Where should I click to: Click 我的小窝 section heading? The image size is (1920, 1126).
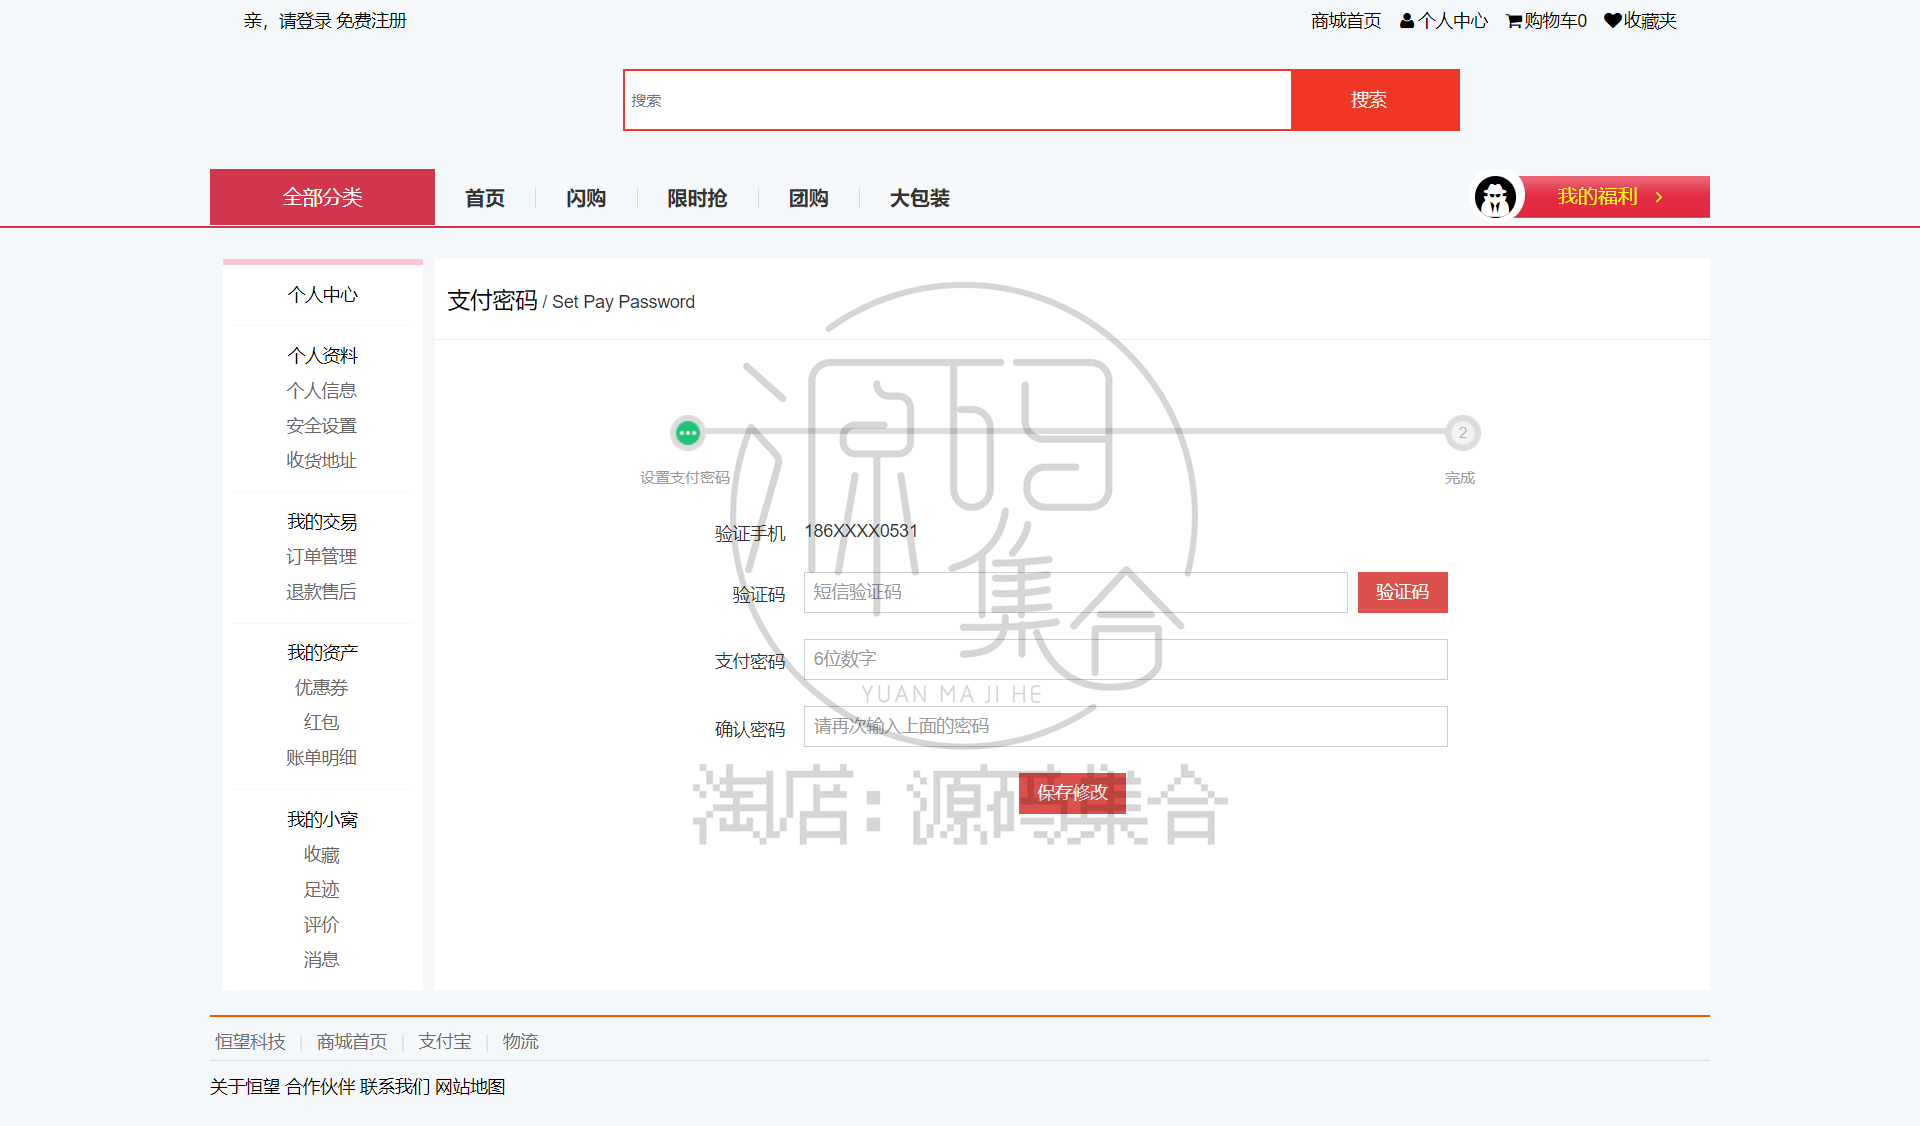(x=322, y=820)
